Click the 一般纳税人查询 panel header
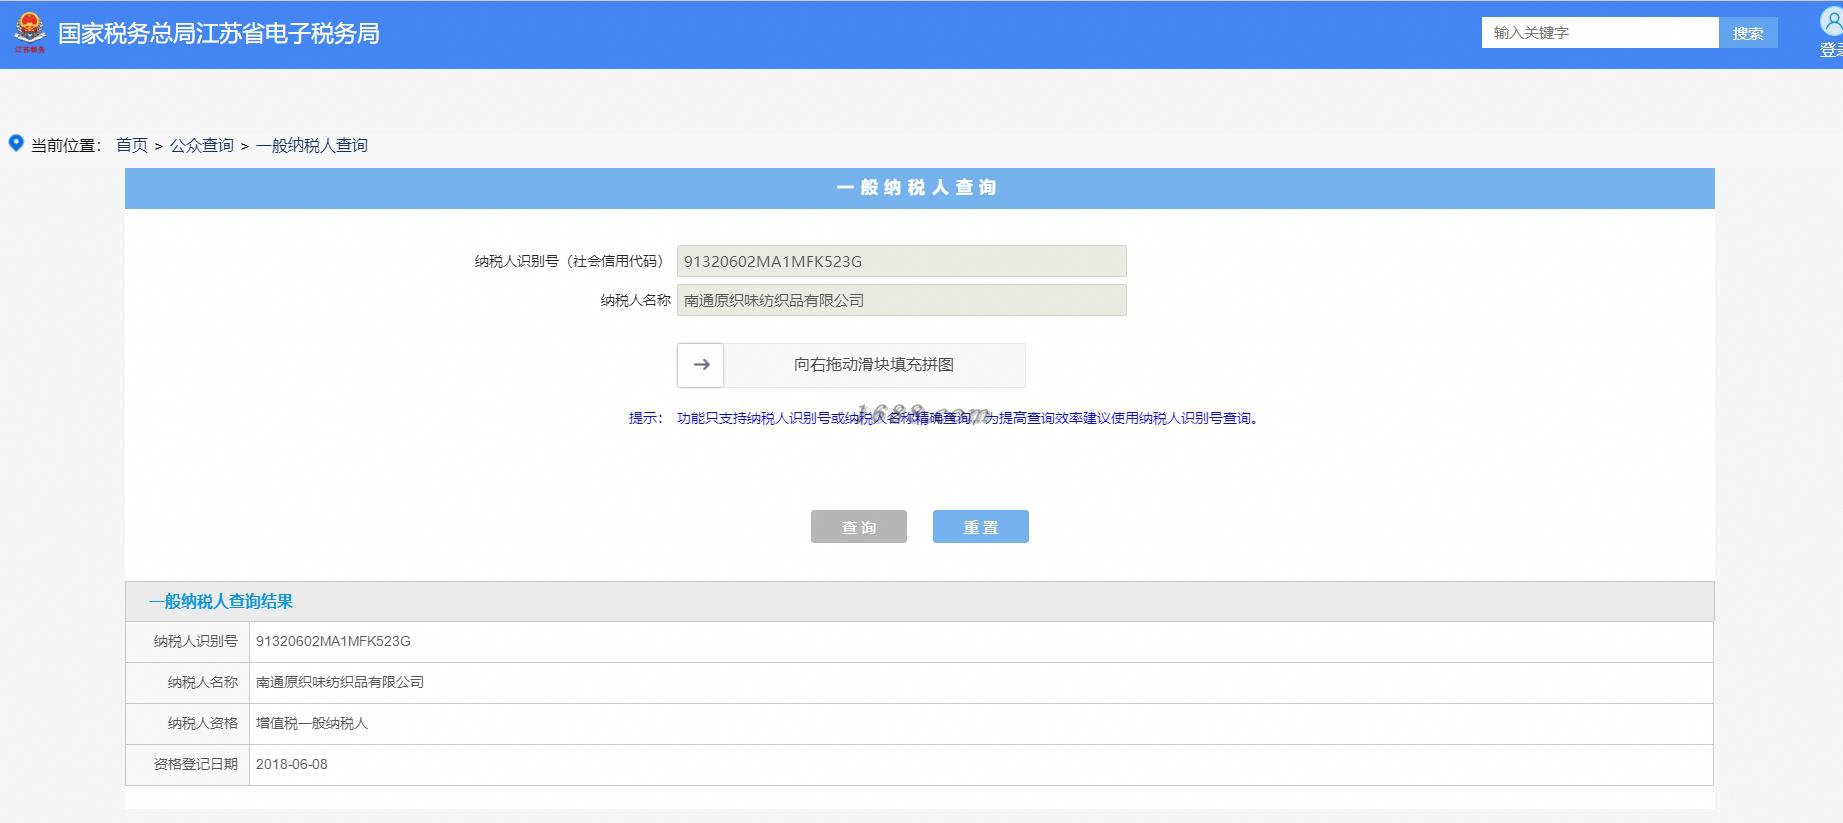 [919, 188]
